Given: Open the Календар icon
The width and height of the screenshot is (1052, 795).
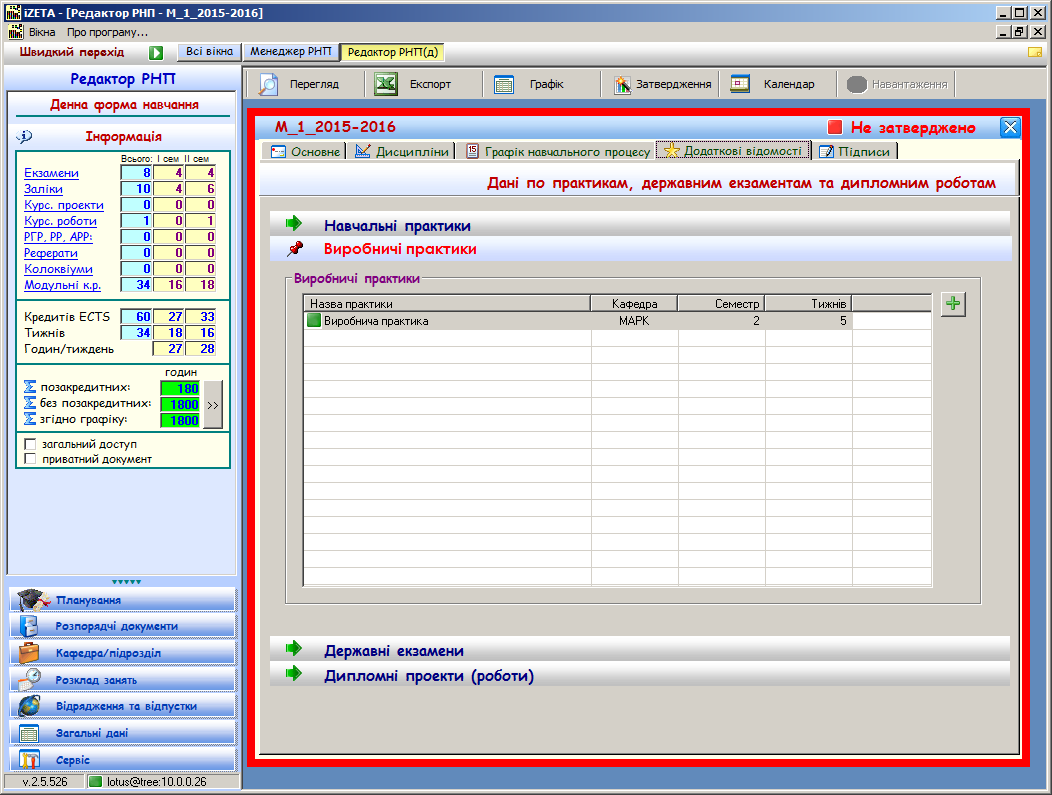Looking at the screenshot, I should click(x=740, y=84).
